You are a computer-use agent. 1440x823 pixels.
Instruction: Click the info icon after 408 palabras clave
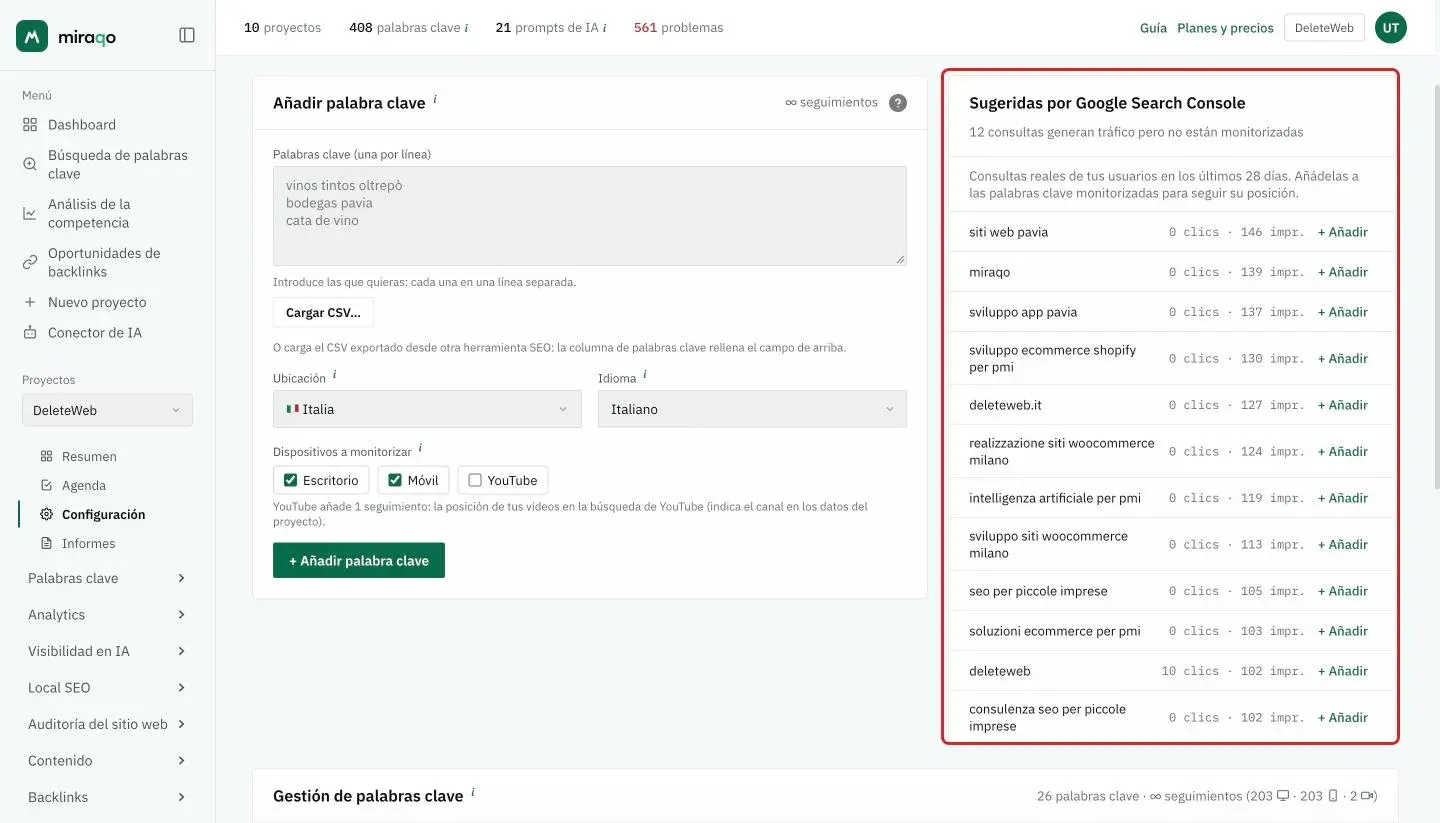(x=466, y=28)
